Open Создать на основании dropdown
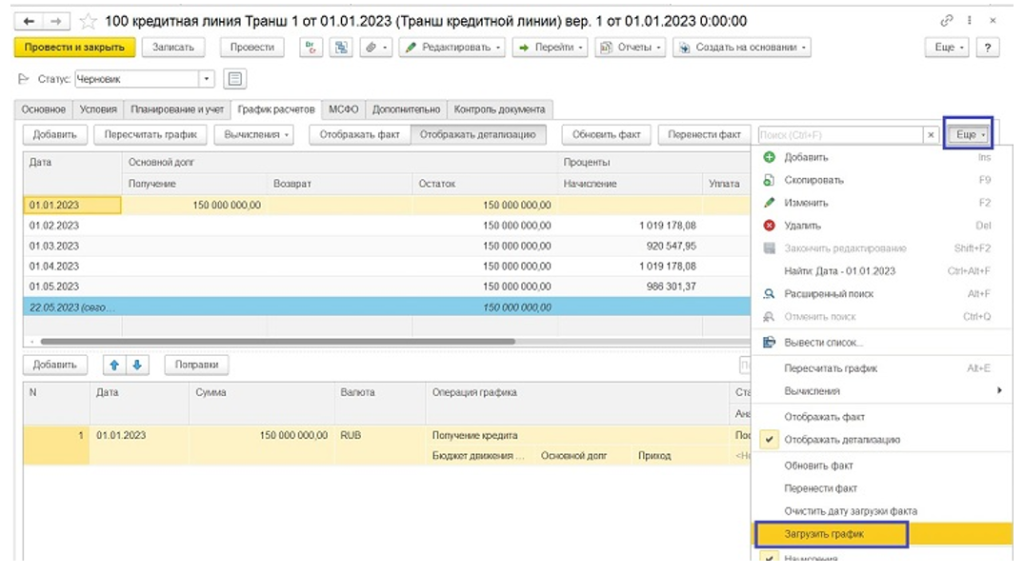The width and height of the screenshot is (1024, 574). pyautogui.click(x=742, y=47)
